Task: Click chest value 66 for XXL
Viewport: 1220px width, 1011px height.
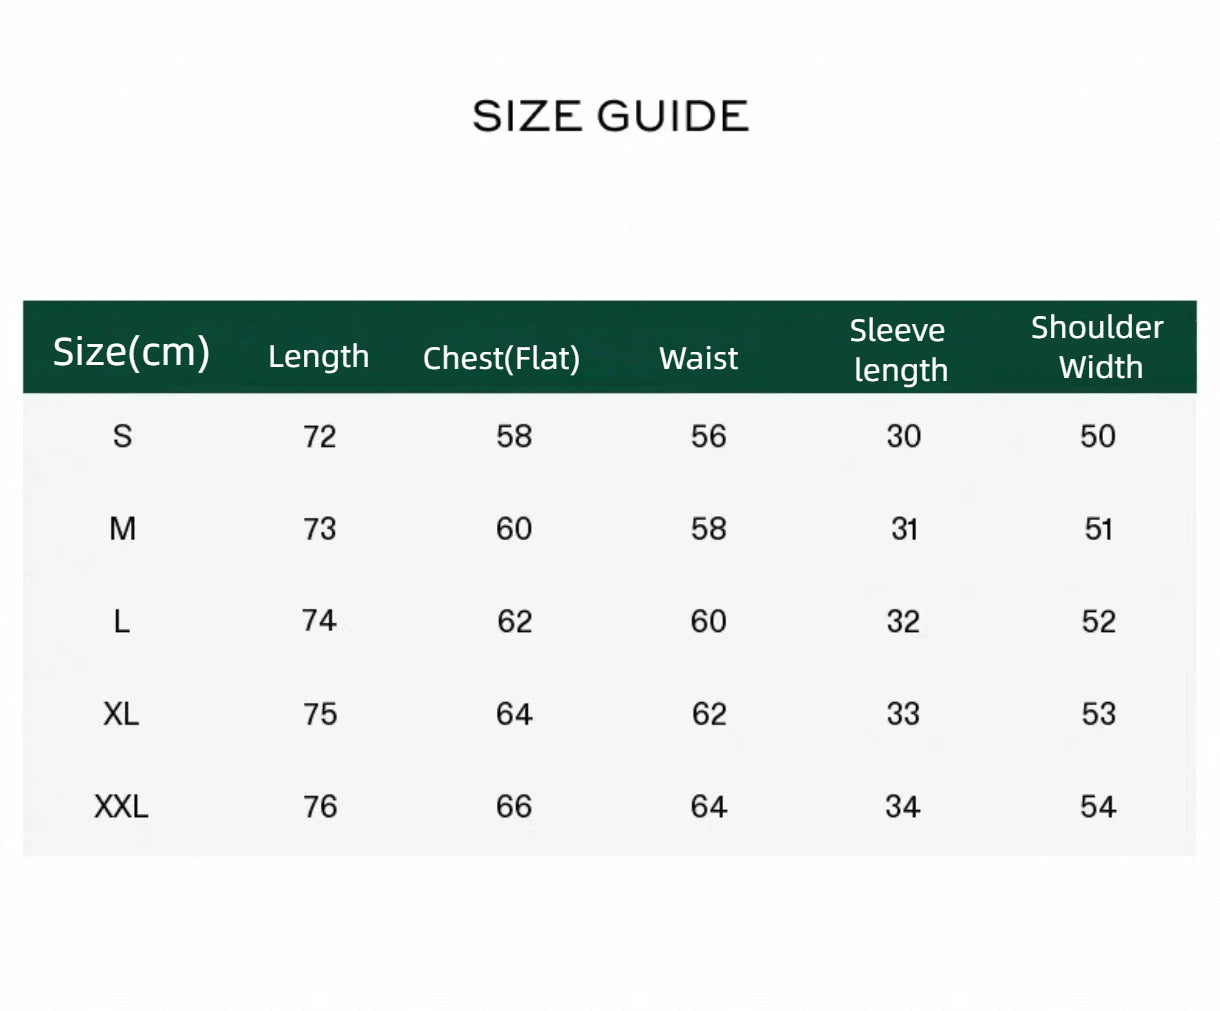Action: tap(514, 806)
